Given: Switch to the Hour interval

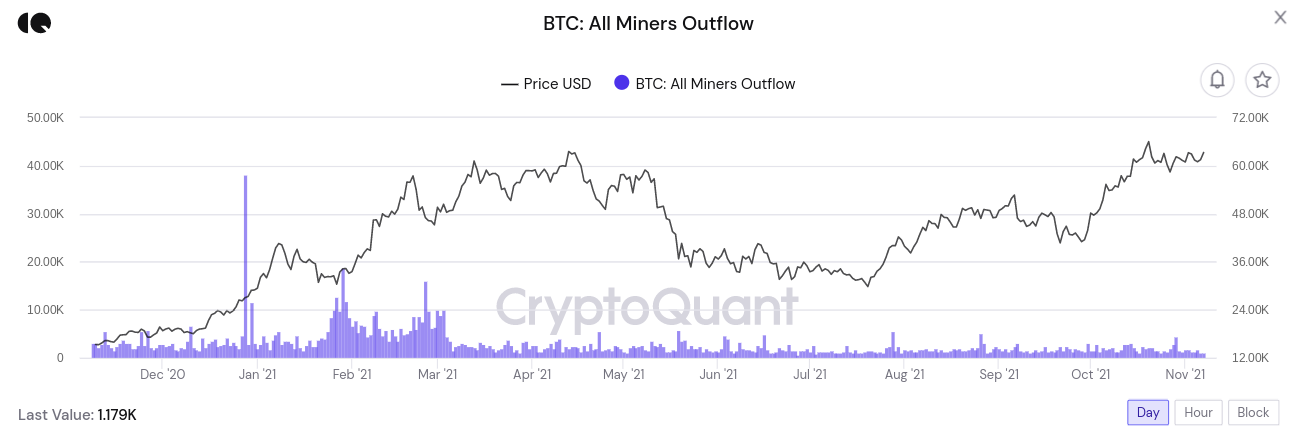Looking at the screenshot, I should point(1198,412).
